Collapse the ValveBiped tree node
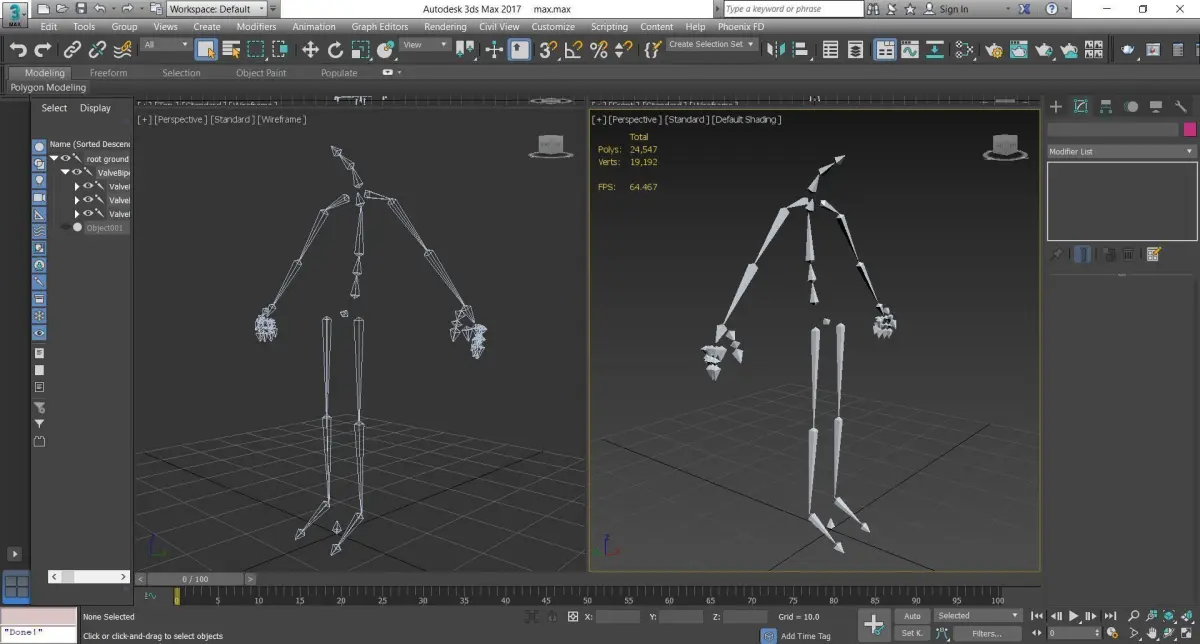 coord(65,172)
